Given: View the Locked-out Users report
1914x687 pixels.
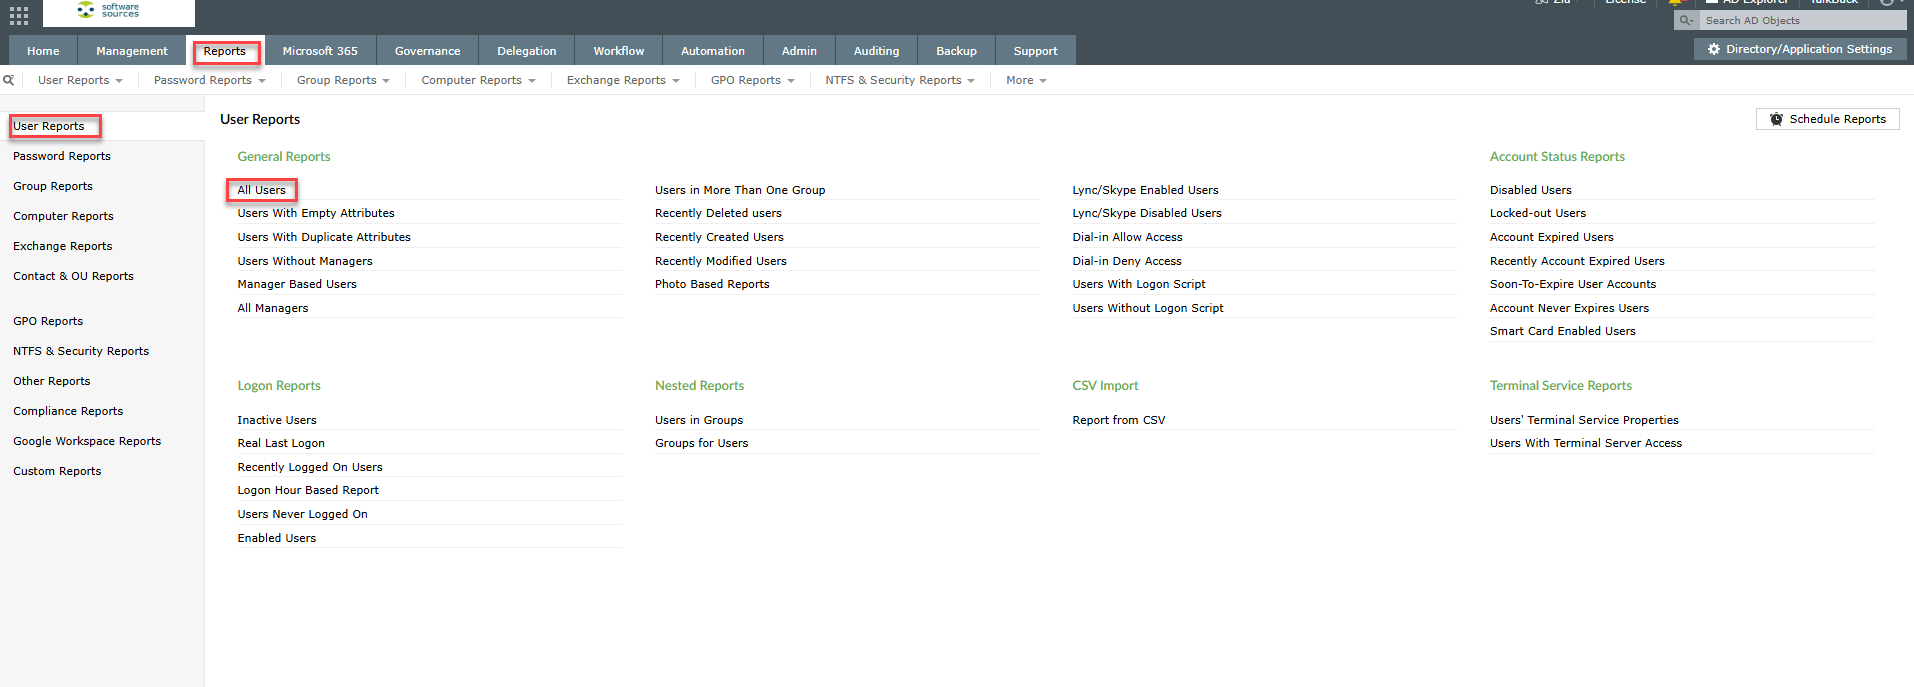Looking at the screenshot, I should (x=1537, y=213).
